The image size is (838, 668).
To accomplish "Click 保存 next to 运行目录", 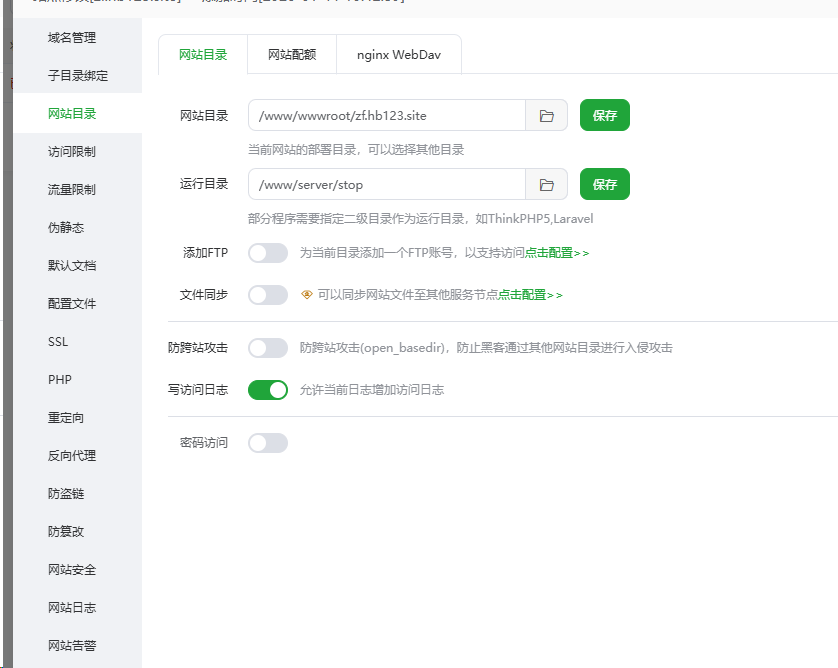I will [605, 185].
